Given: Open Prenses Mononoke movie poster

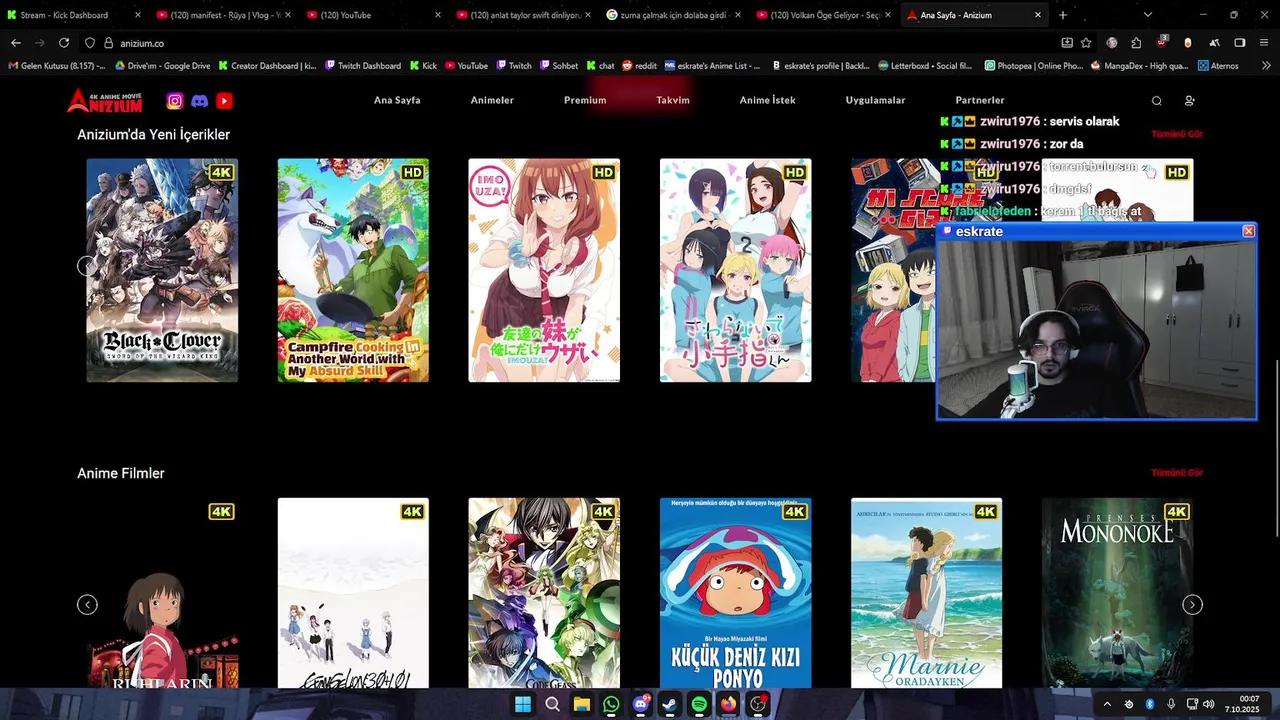Looking at the screenshot, I should 1117,593.
